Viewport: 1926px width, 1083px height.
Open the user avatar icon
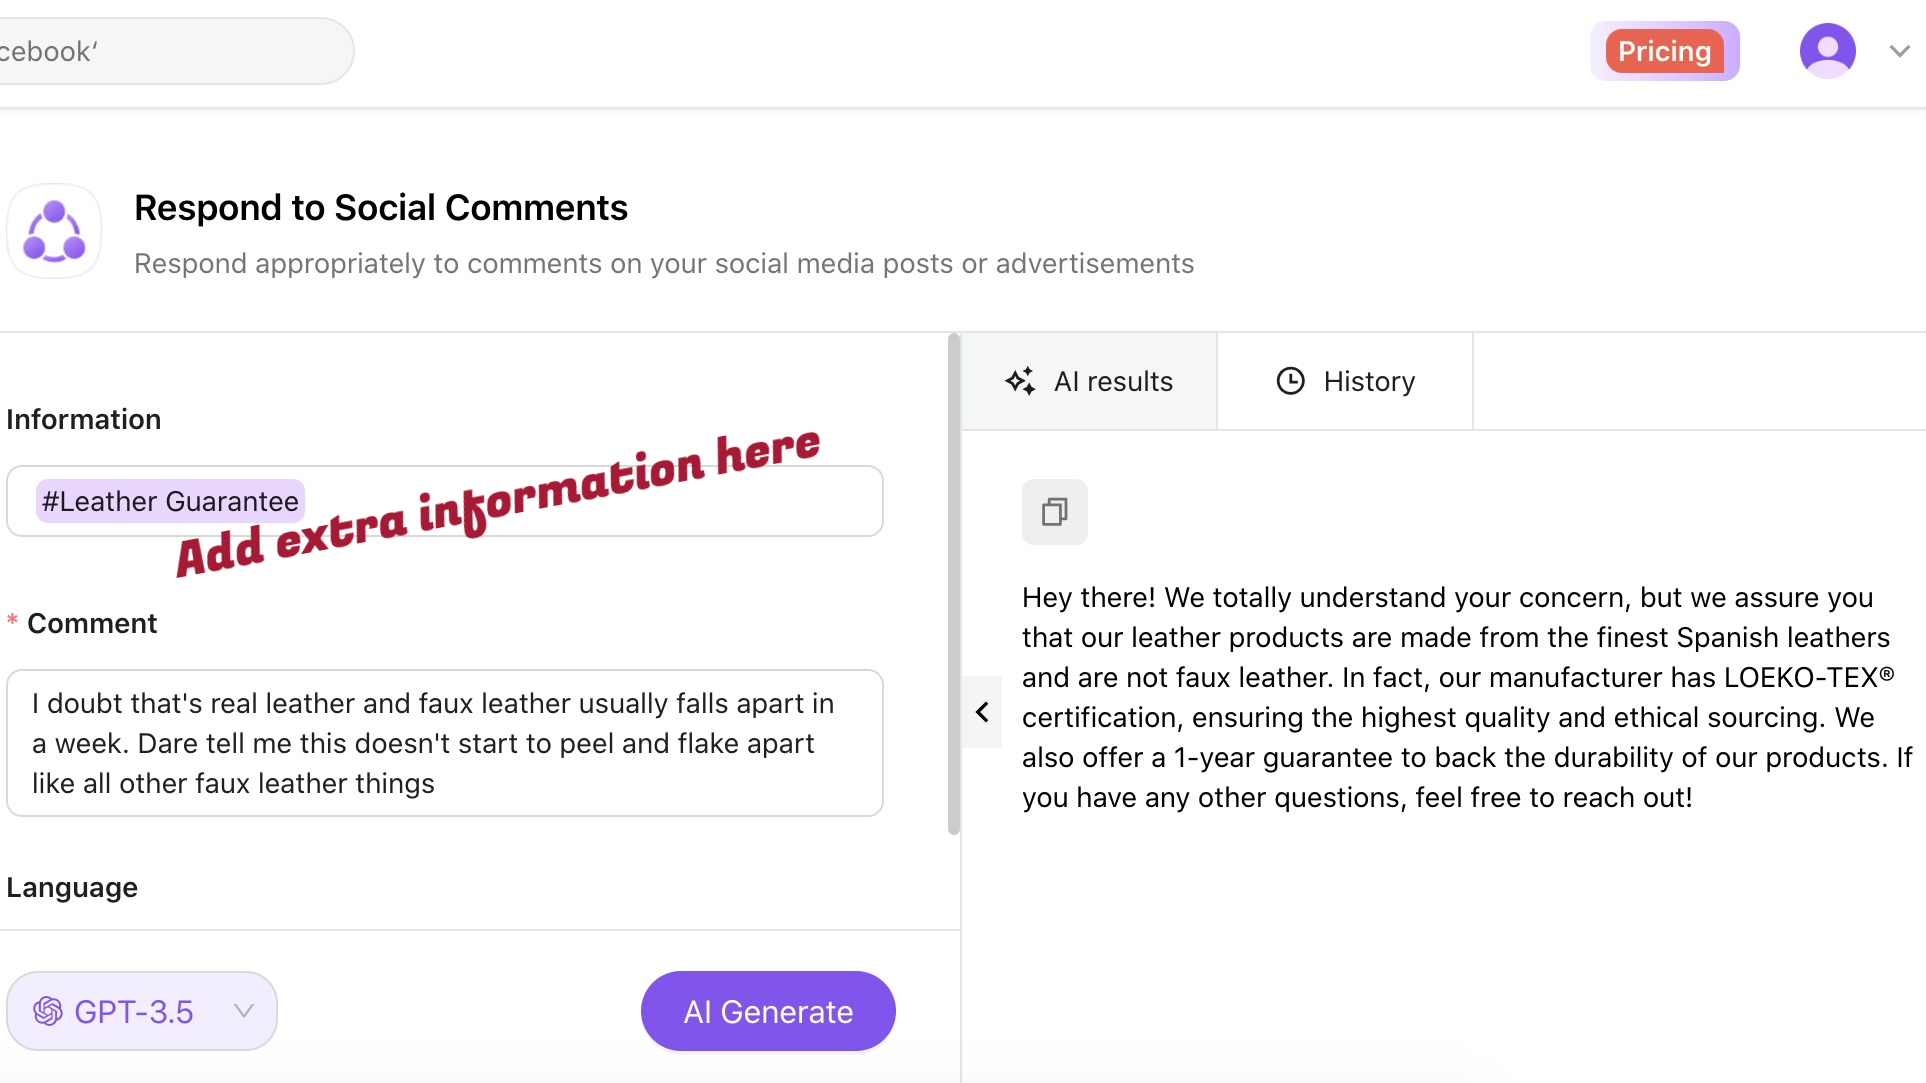[1827, 50]
